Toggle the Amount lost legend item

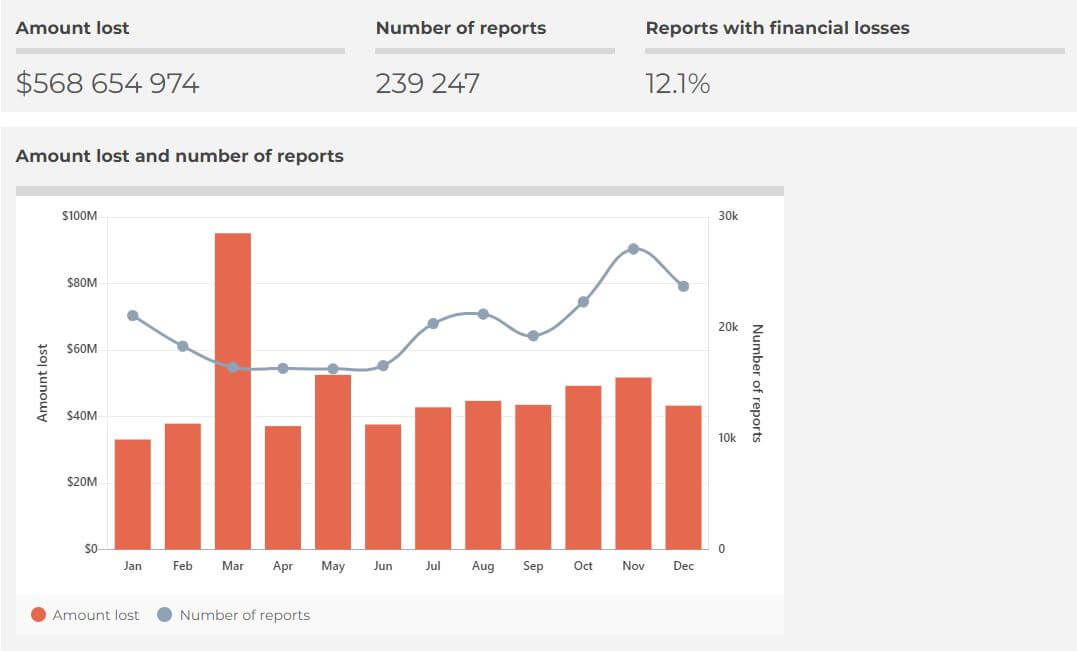coord(95,615)
